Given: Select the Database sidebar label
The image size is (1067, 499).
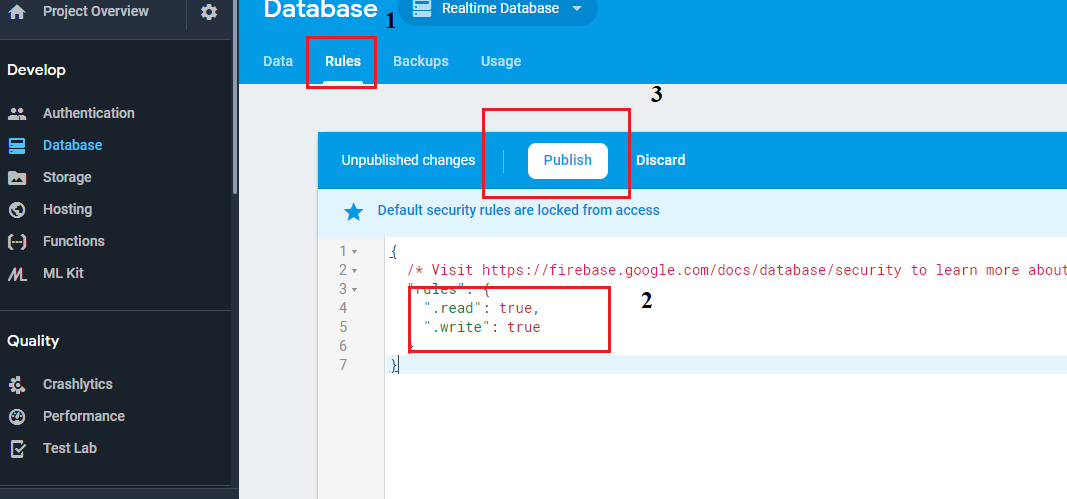Looking at the screenshot, I should (x=72, y=145).
